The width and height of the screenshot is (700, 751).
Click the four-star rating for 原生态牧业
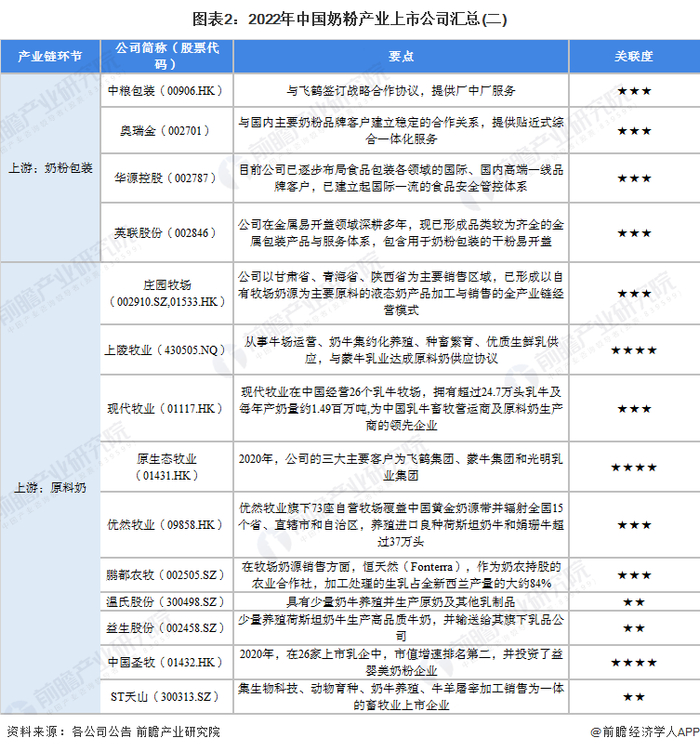pyautogui.click(x=634, y=467)
